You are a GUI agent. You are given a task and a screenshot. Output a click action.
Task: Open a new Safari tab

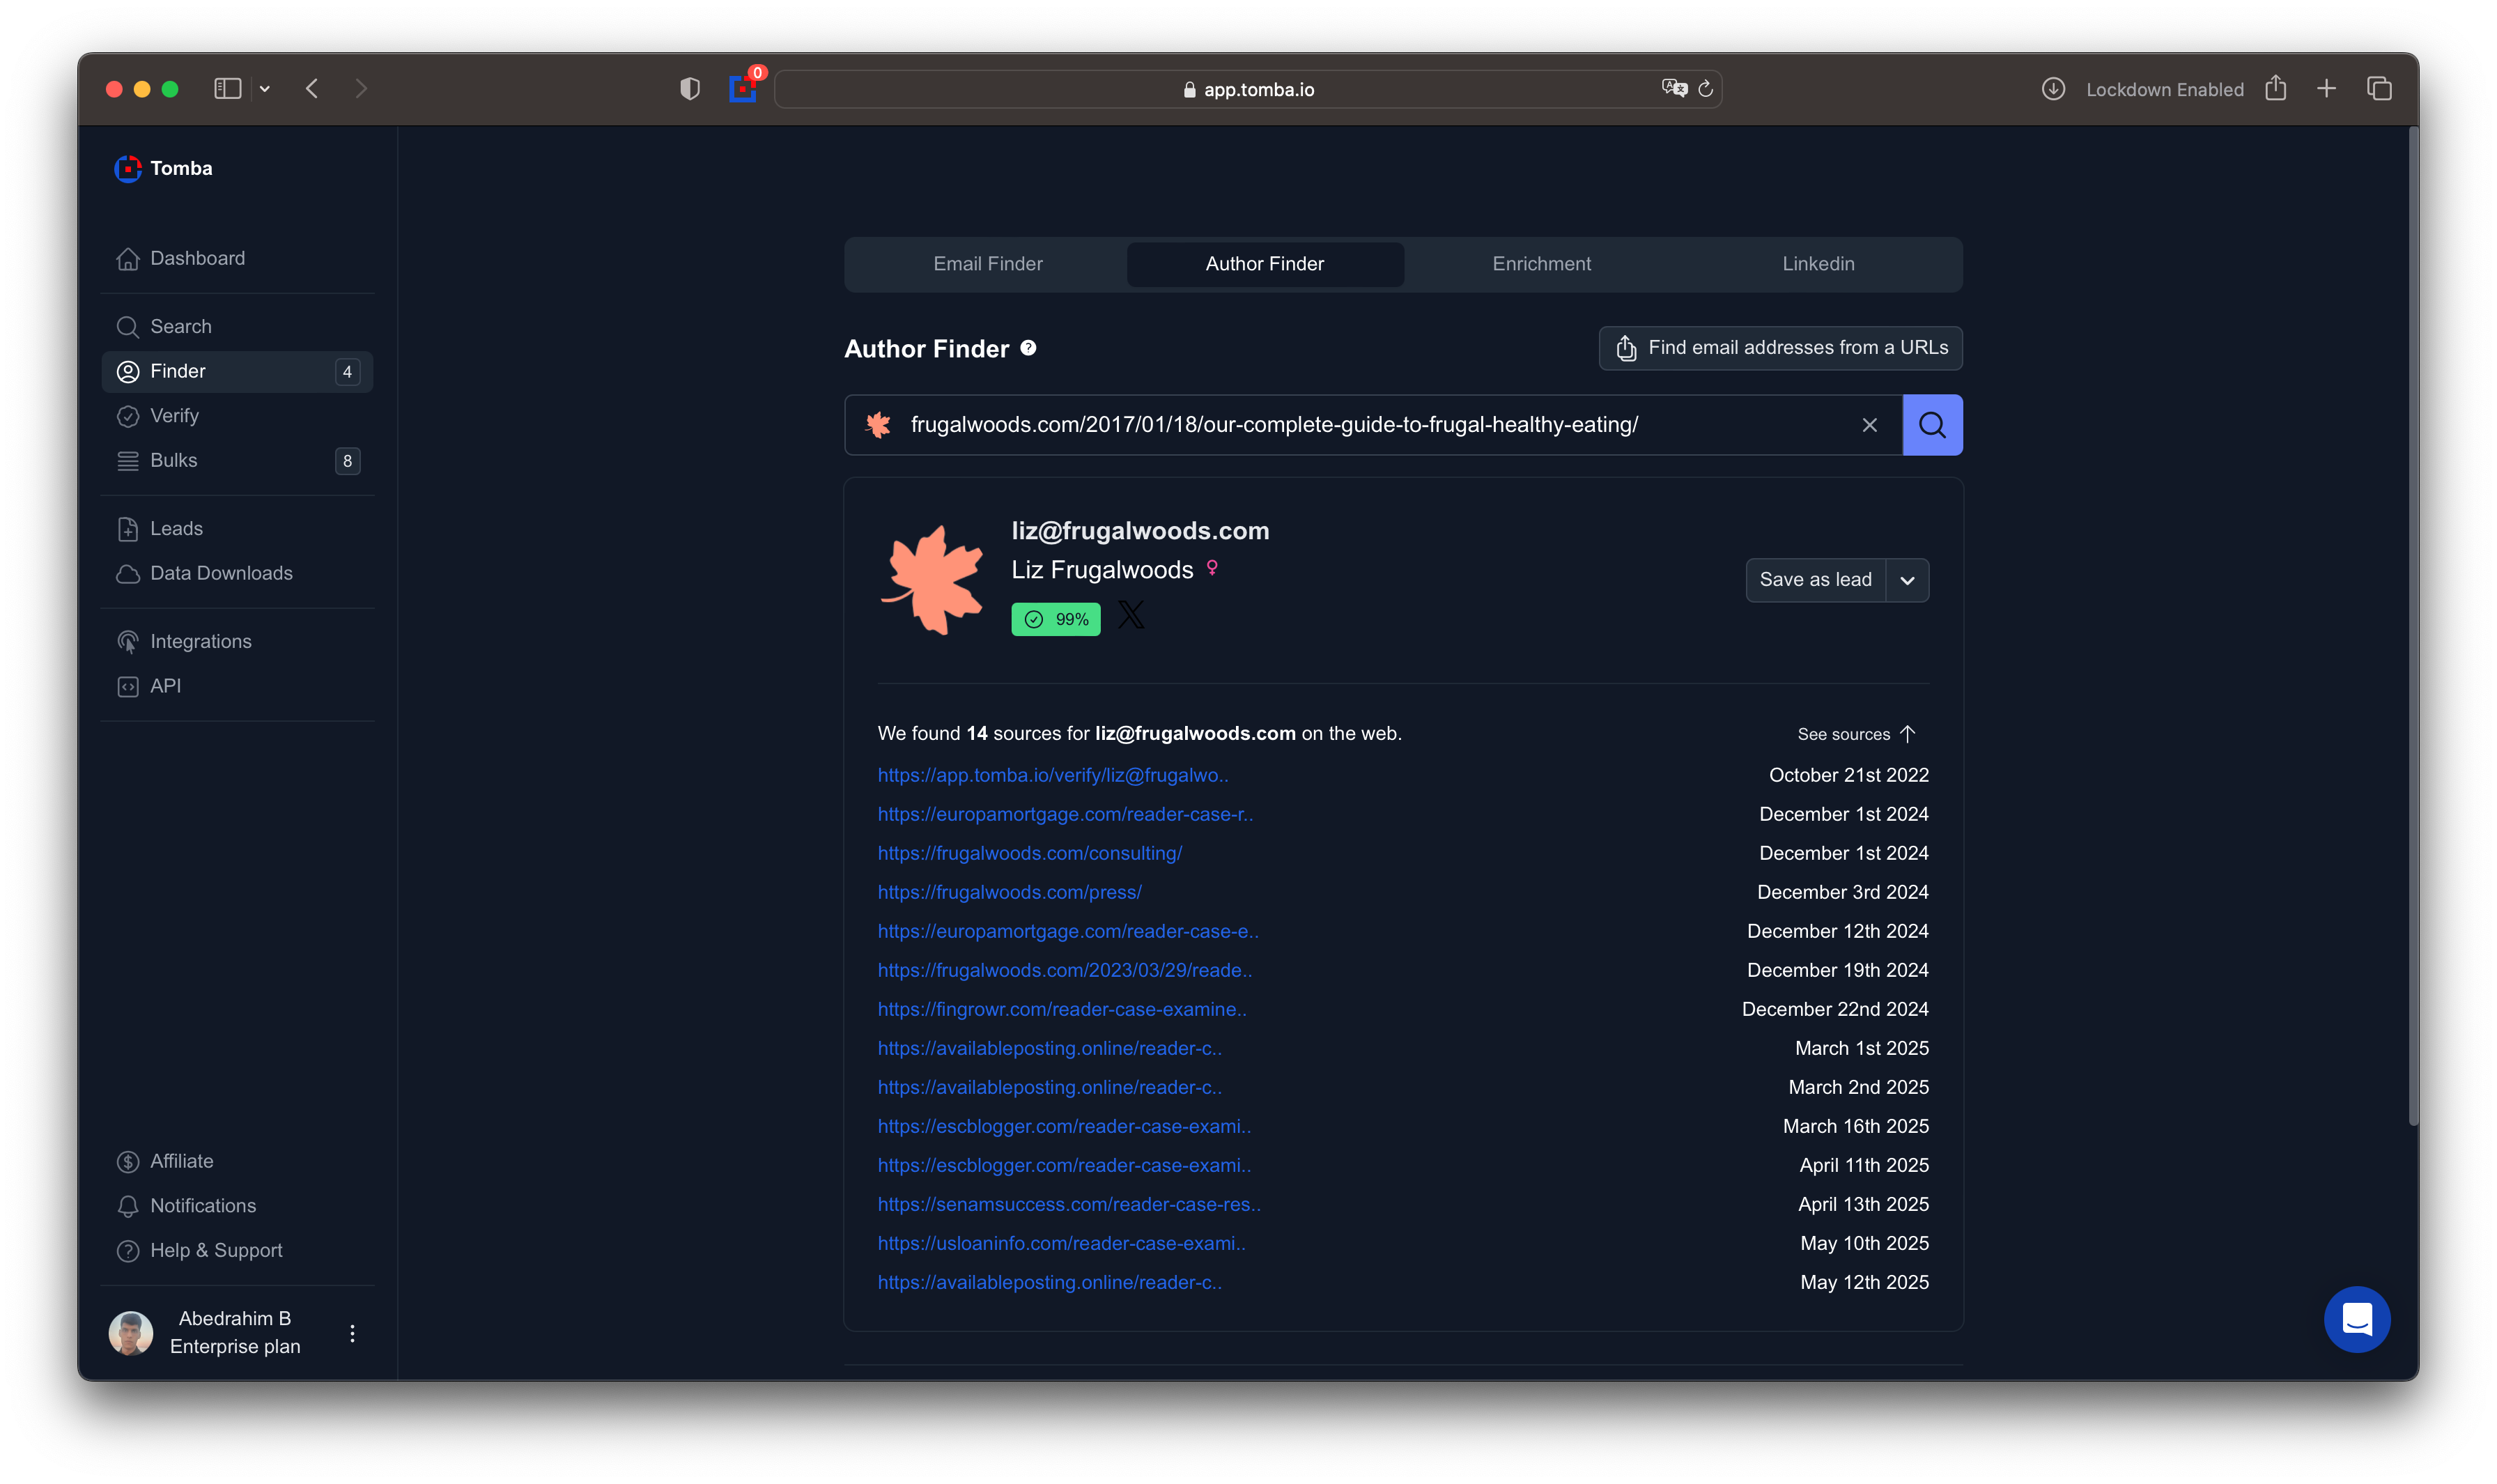2326,89
